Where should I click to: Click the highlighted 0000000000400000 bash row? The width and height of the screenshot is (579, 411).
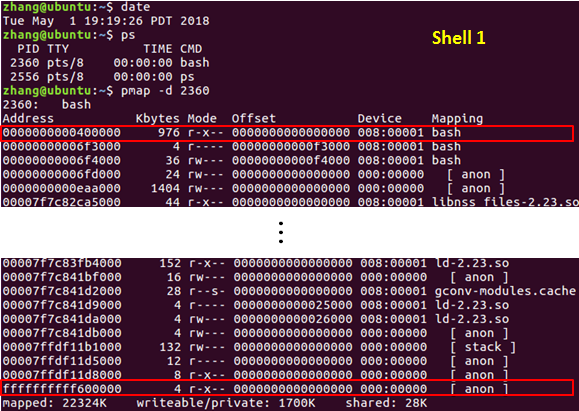click(287, 133)
